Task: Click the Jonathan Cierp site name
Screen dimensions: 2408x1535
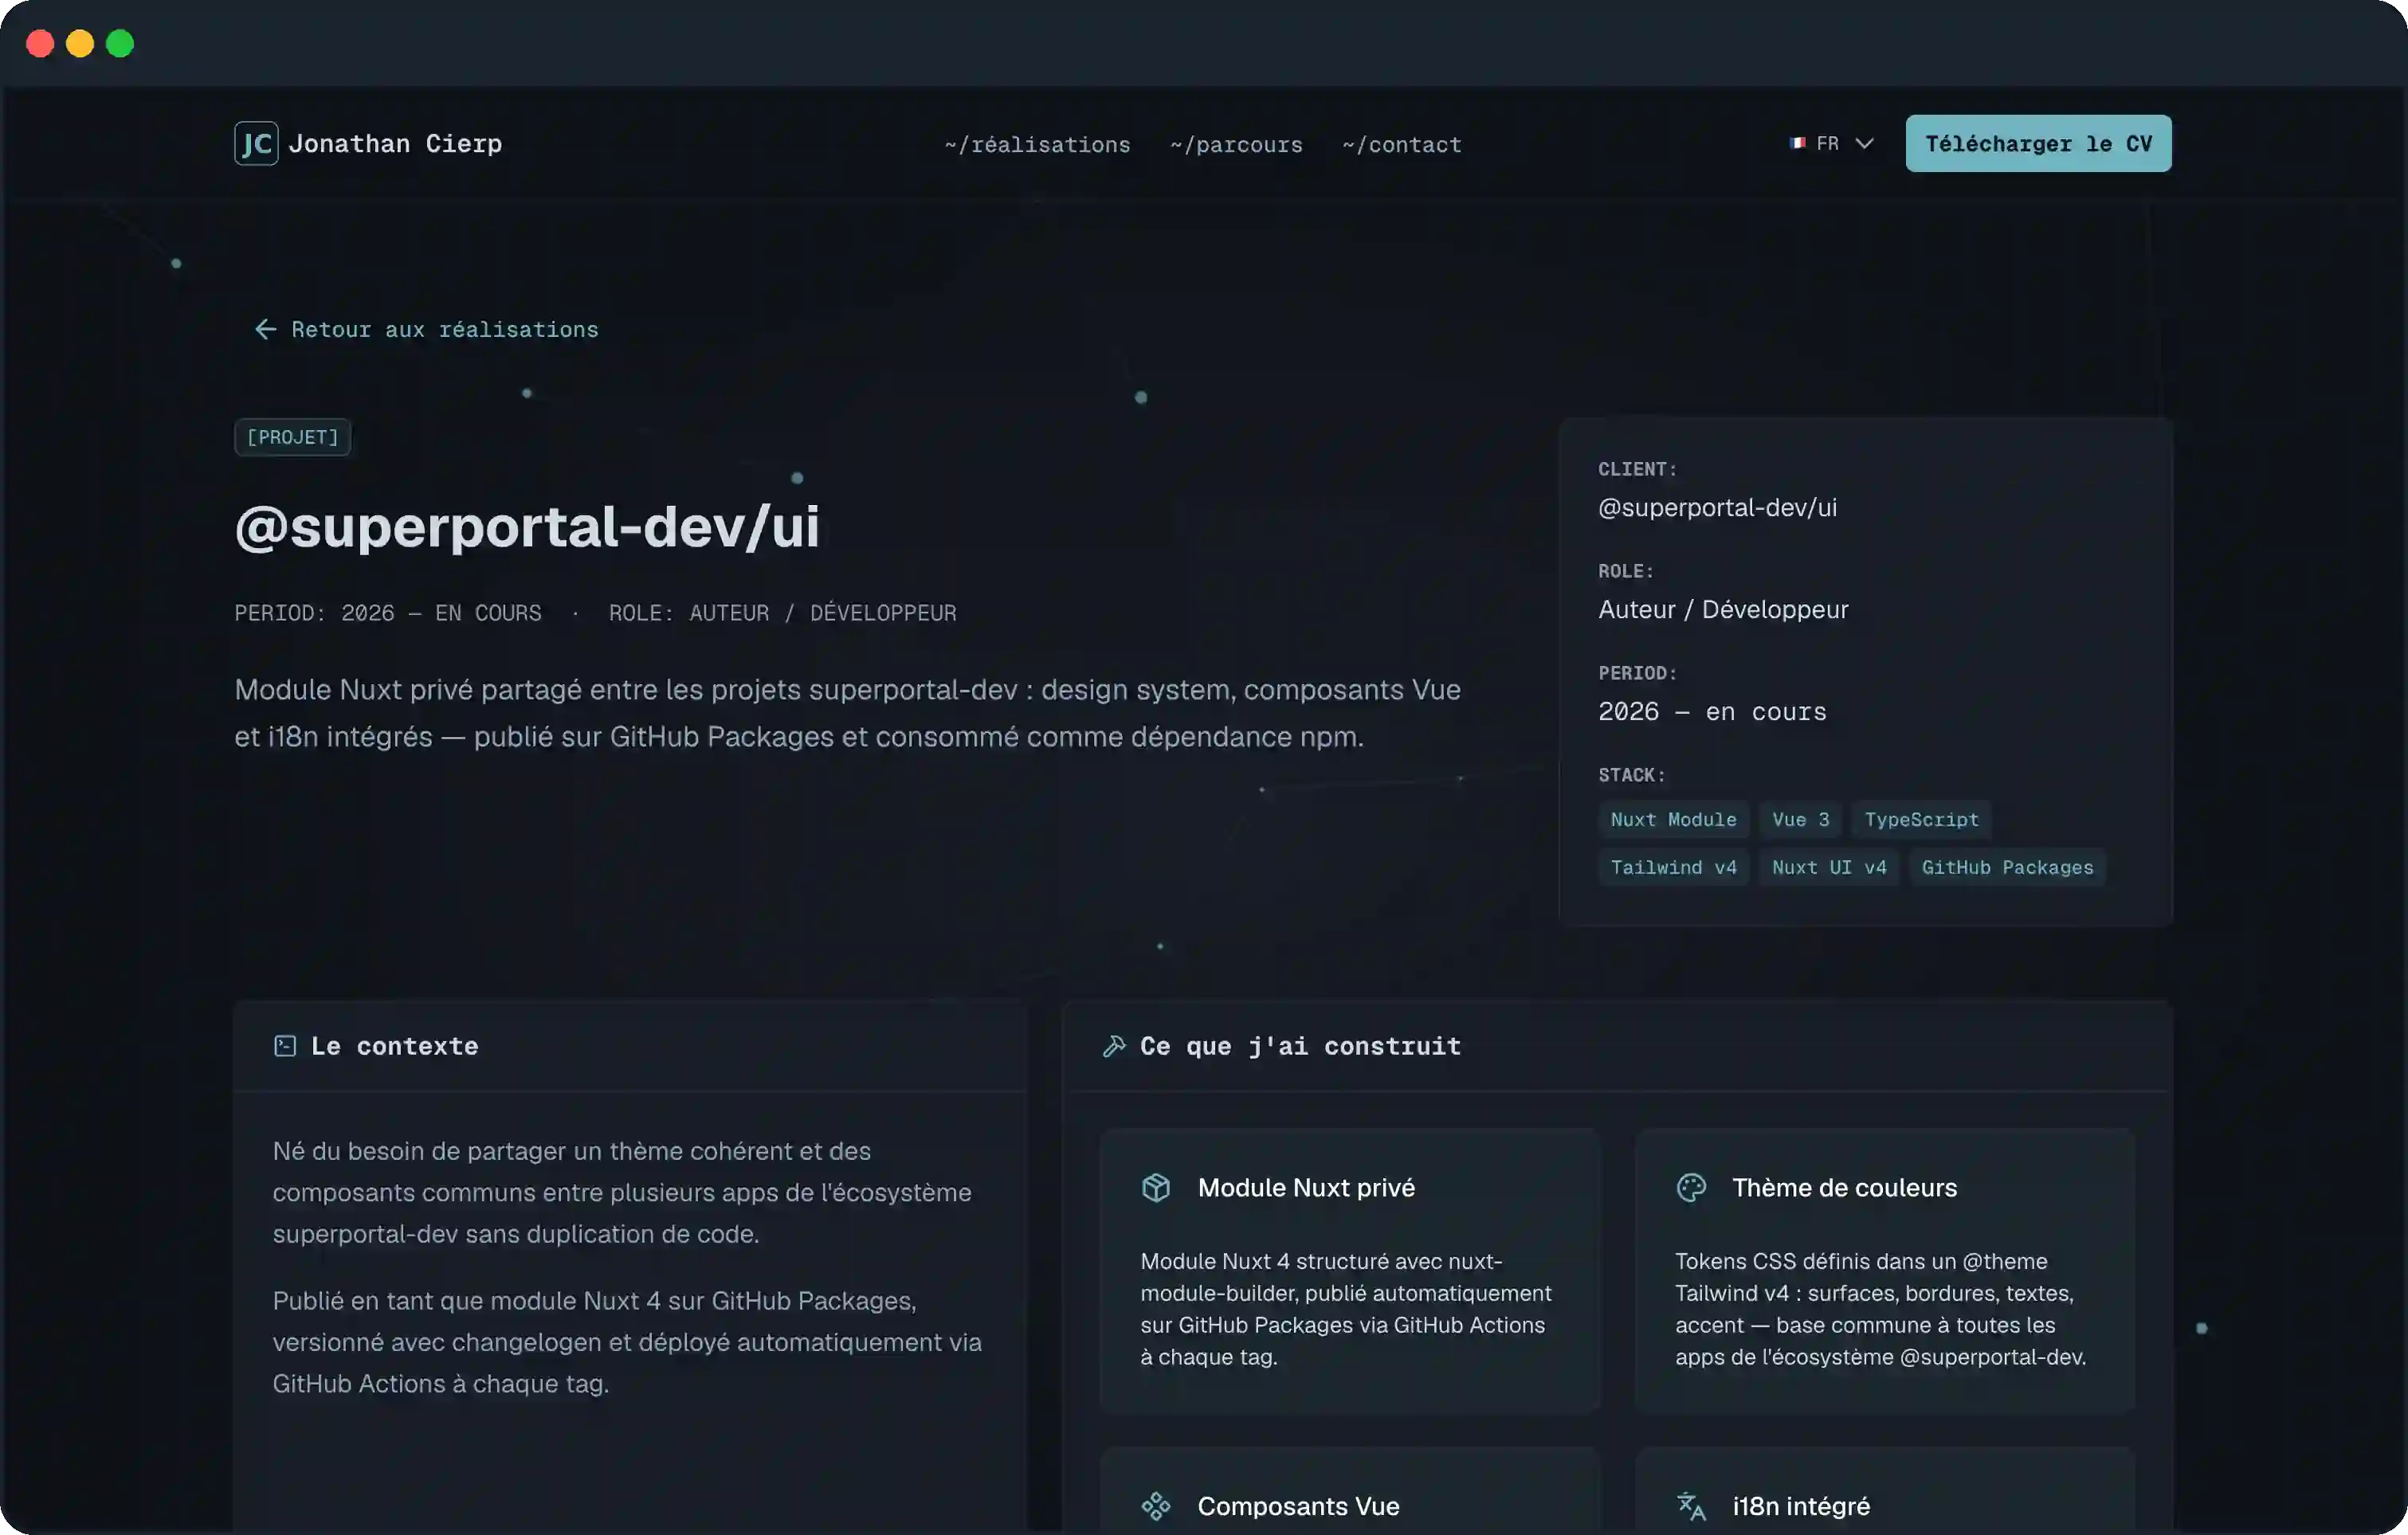Action: tap(395, 143)
